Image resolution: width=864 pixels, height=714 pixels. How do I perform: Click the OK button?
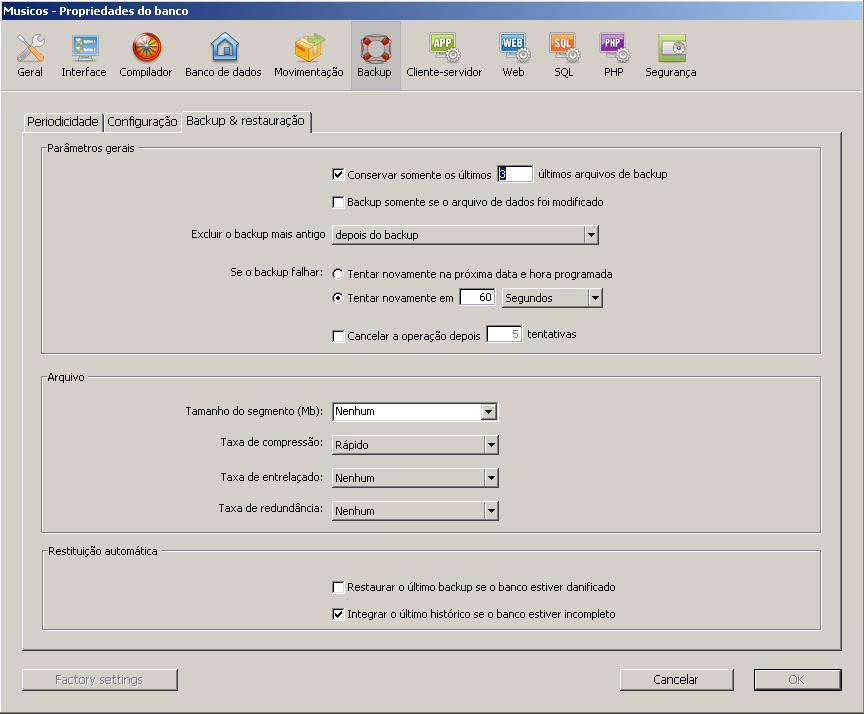(797, 680)
